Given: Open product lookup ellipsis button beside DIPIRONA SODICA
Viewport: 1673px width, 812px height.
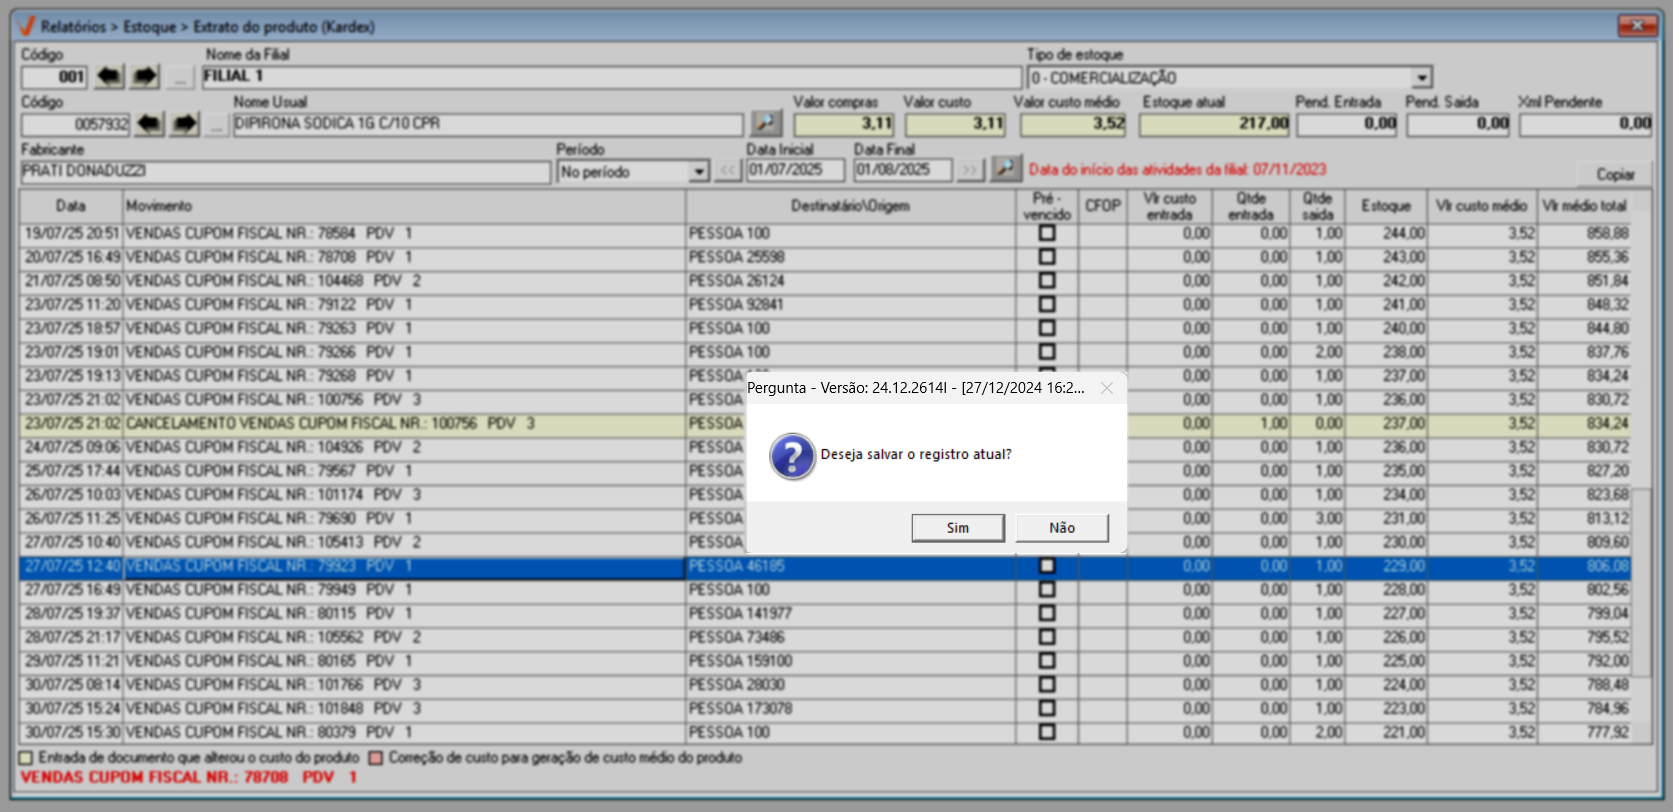Looking at the screenshot, I should pos(217,124).
